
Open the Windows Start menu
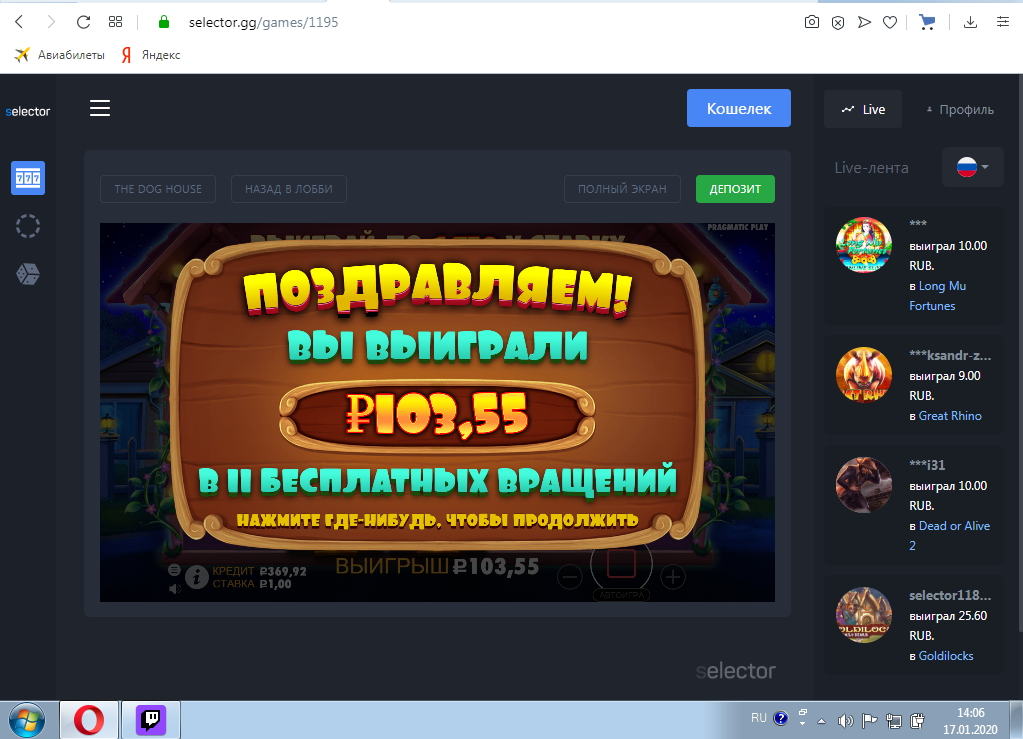coord(27,720)
